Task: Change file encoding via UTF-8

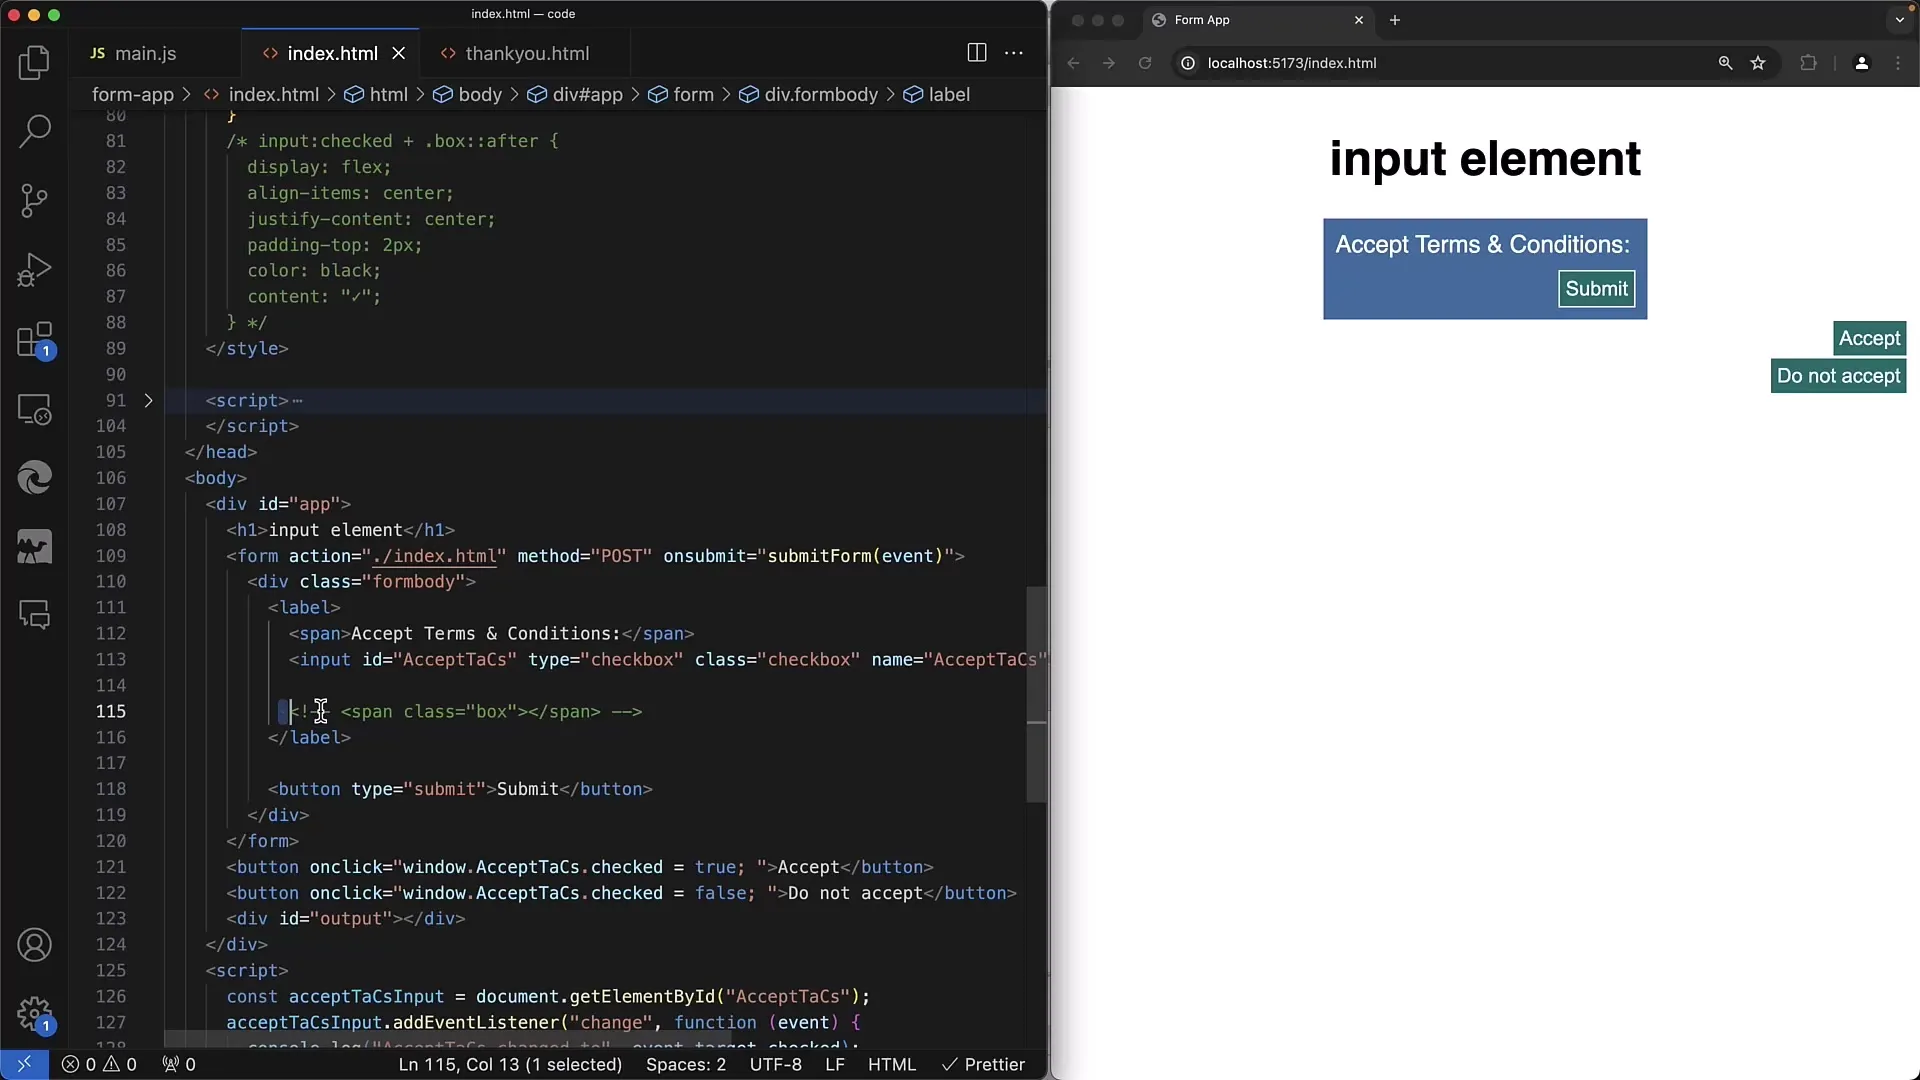Action: click(776, 1064)
